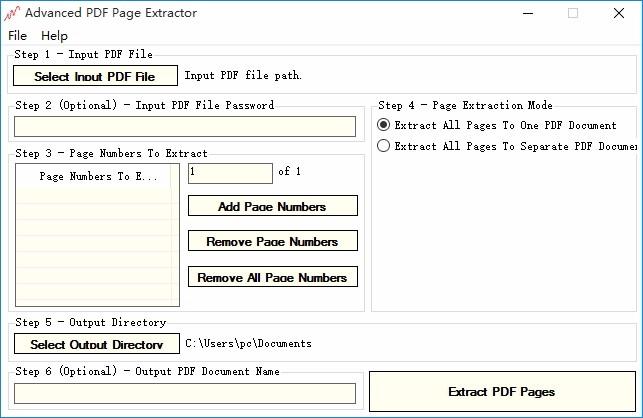Open the File menu
This screenshot has width=643, height=418.
[17, 35]
